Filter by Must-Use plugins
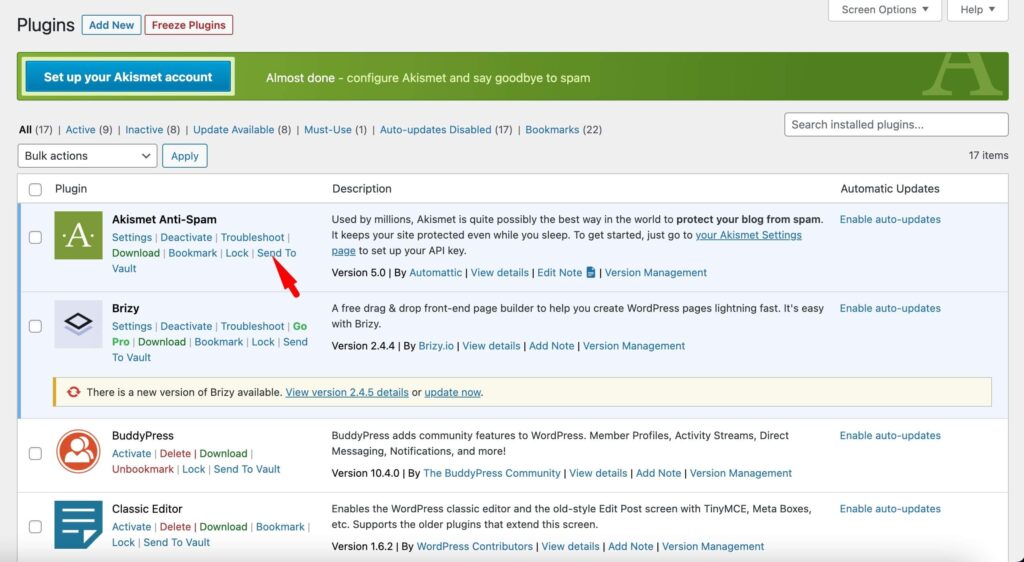This screenshot has height=562, width=1024. point(328,130)
